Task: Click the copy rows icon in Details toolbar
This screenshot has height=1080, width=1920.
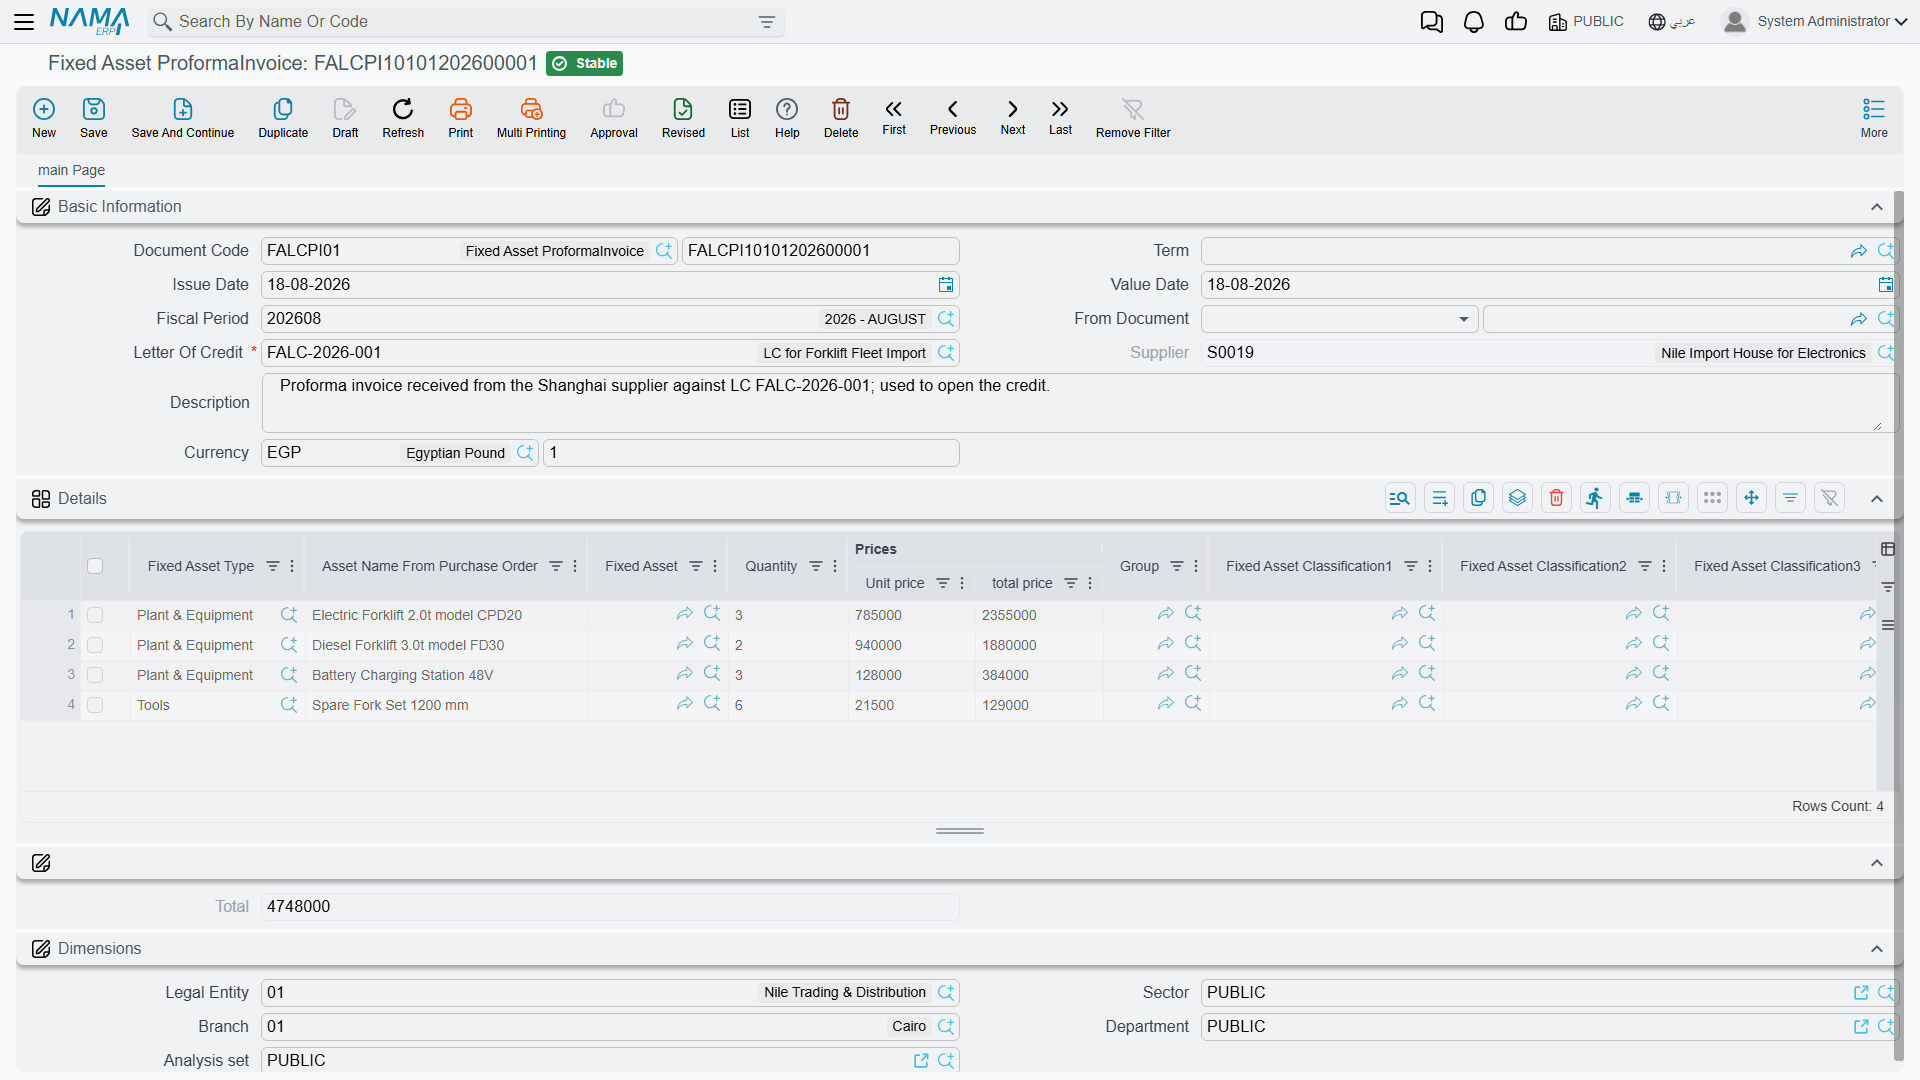Action: coord(1479,498)
